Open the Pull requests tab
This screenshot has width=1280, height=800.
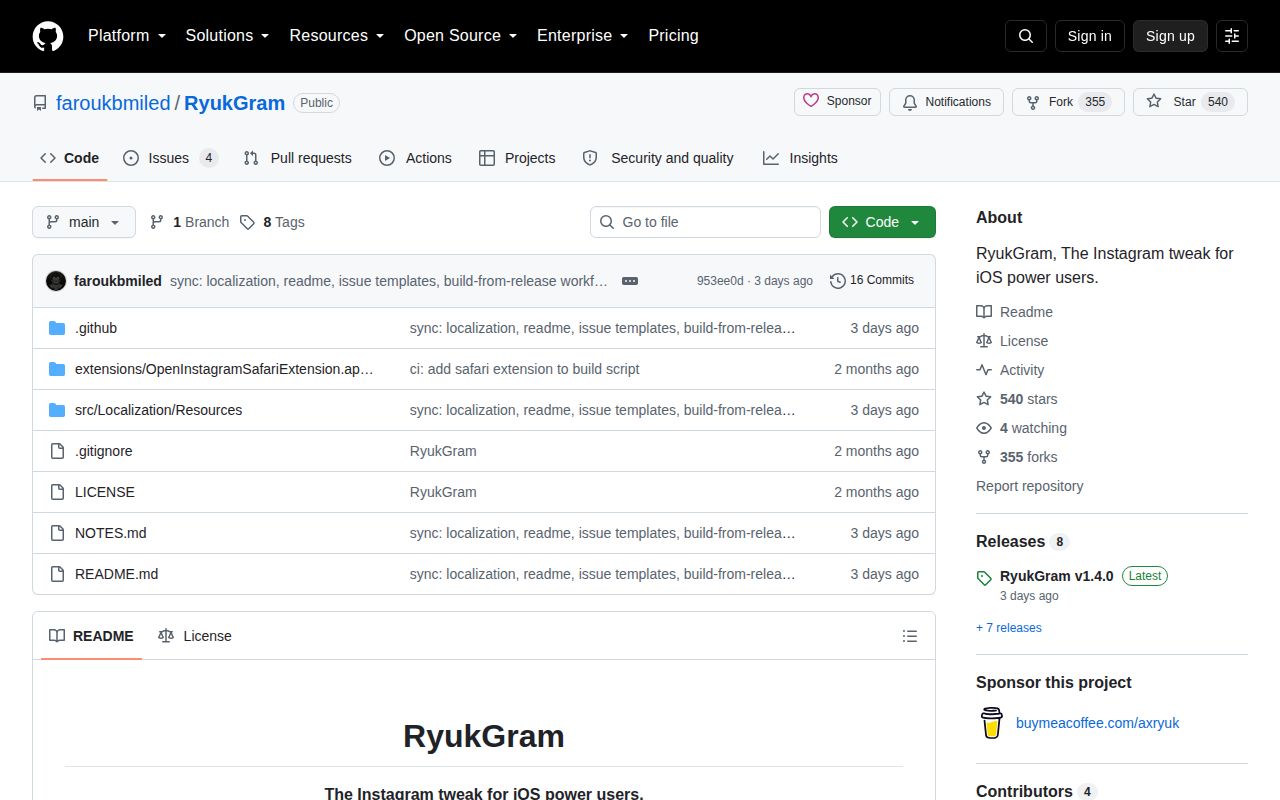tap(298, 158)
